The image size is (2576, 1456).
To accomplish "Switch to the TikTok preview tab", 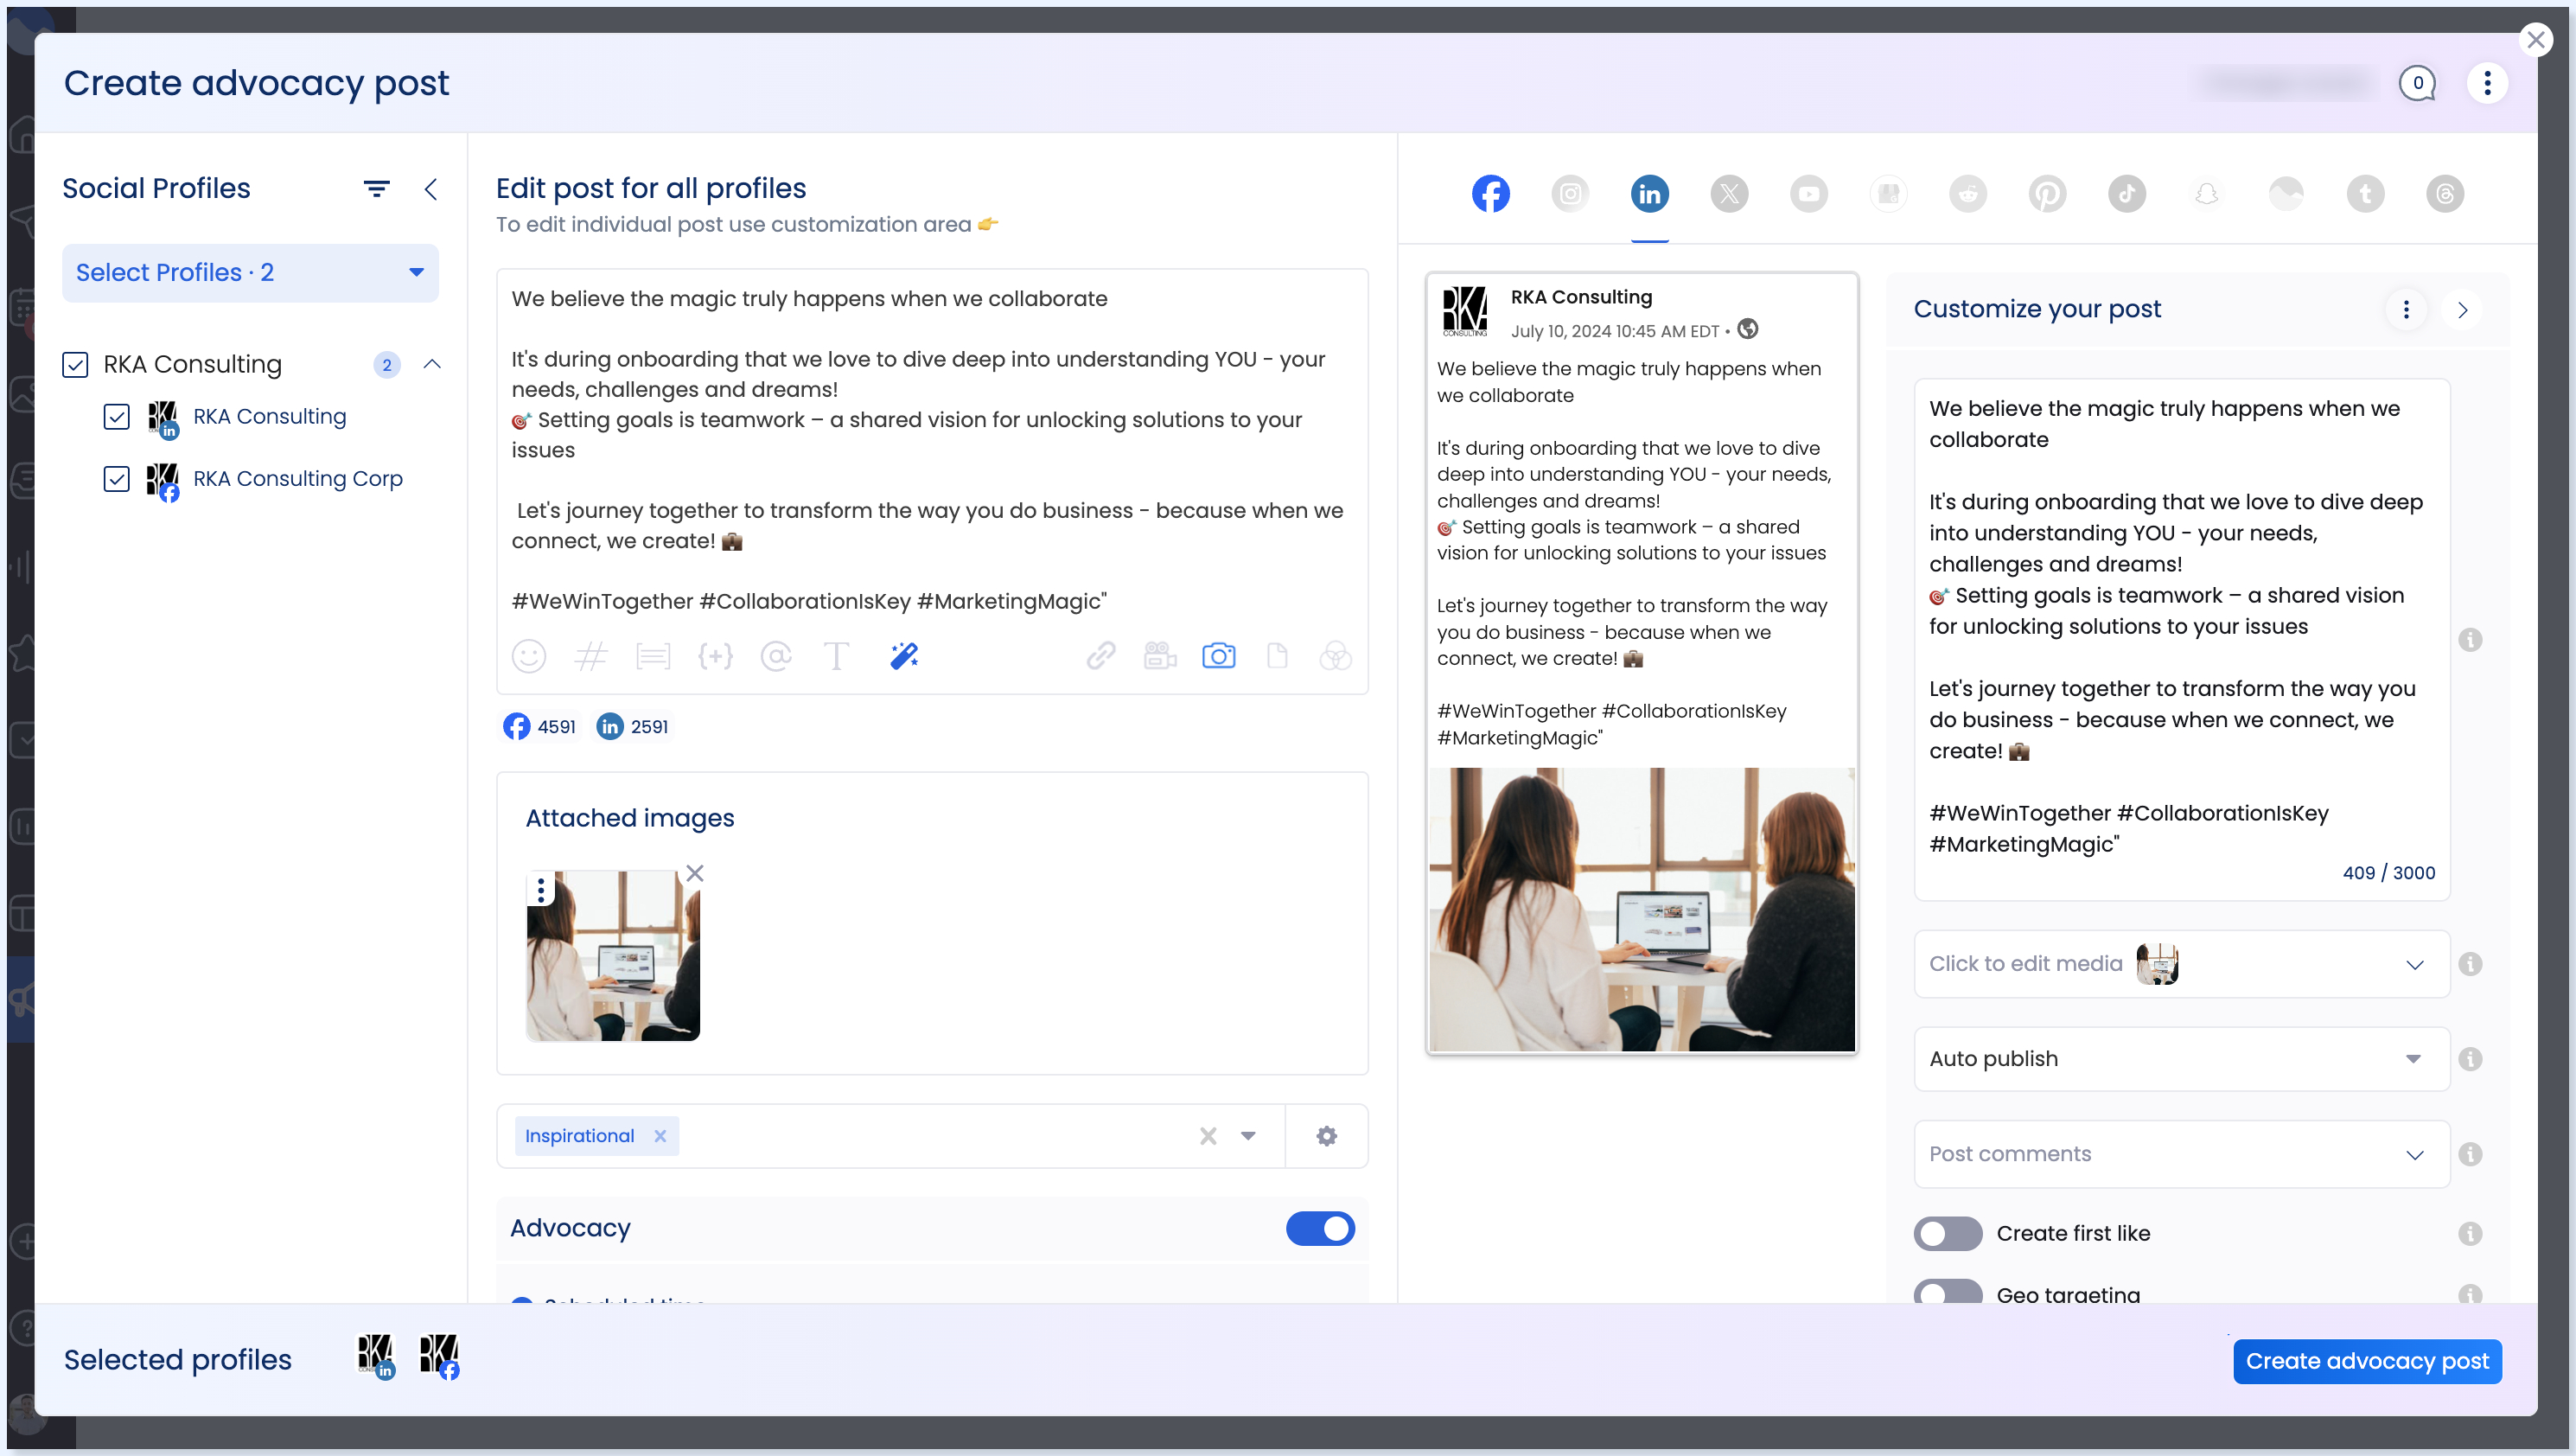I will (2127, 194).
